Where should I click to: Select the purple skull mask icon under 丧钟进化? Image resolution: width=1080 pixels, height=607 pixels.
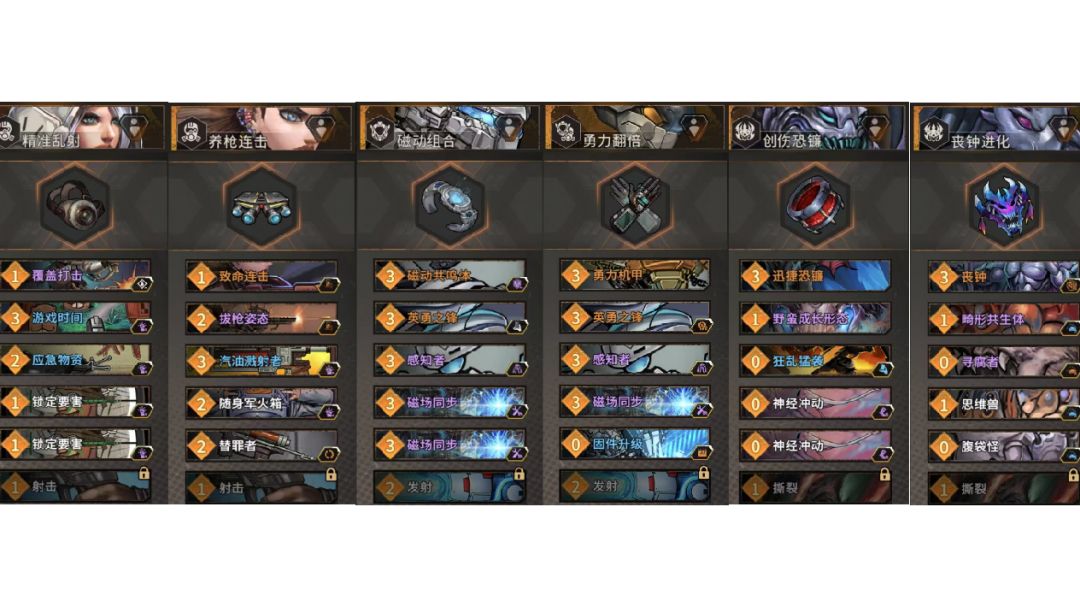point(1003,206)
